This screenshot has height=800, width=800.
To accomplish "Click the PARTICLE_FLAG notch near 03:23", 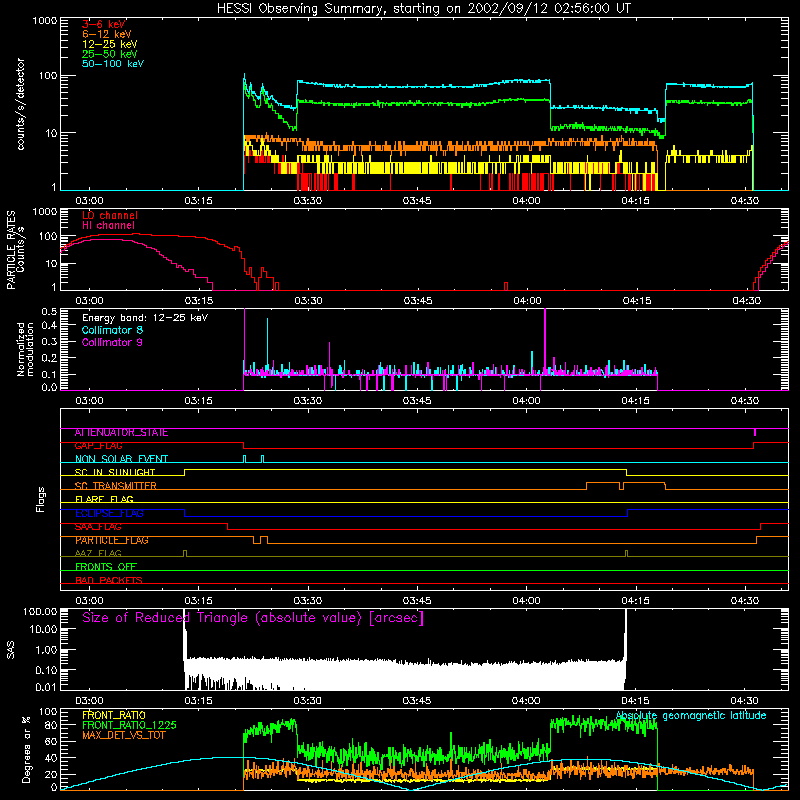I will click(x=257, y=540).
